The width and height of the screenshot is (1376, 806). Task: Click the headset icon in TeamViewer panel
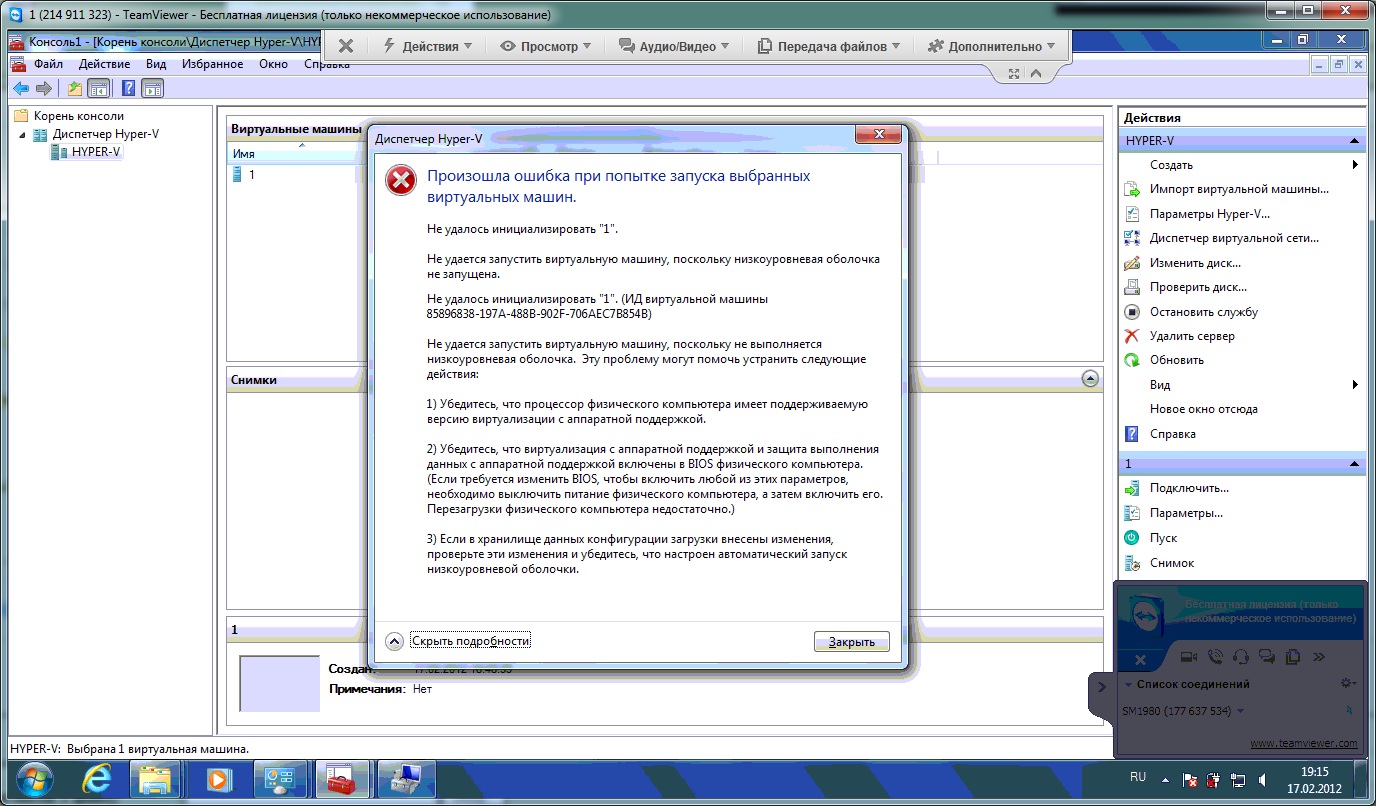click(1241, 657)
